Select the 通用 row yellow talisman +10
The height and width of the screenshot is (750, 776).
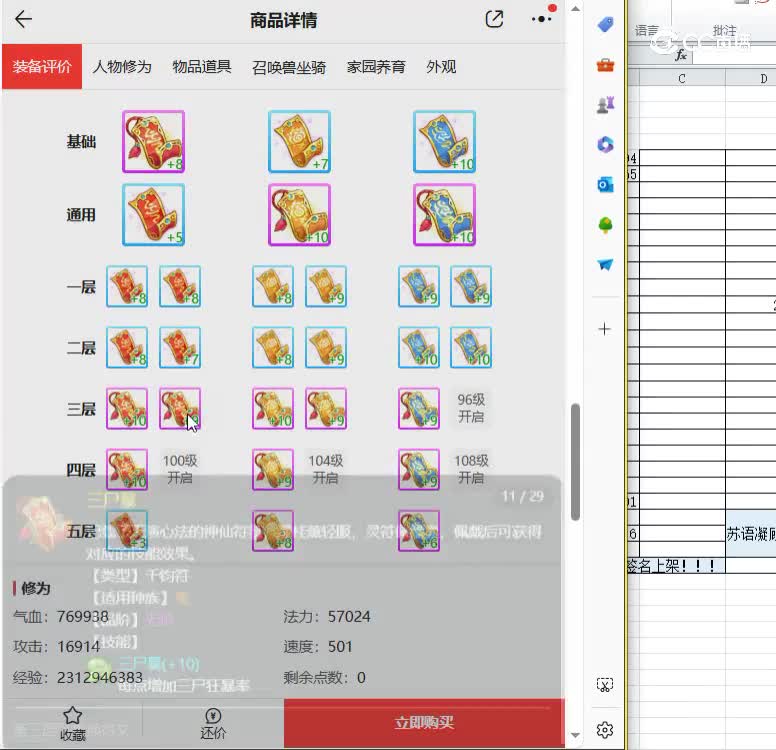299,215
